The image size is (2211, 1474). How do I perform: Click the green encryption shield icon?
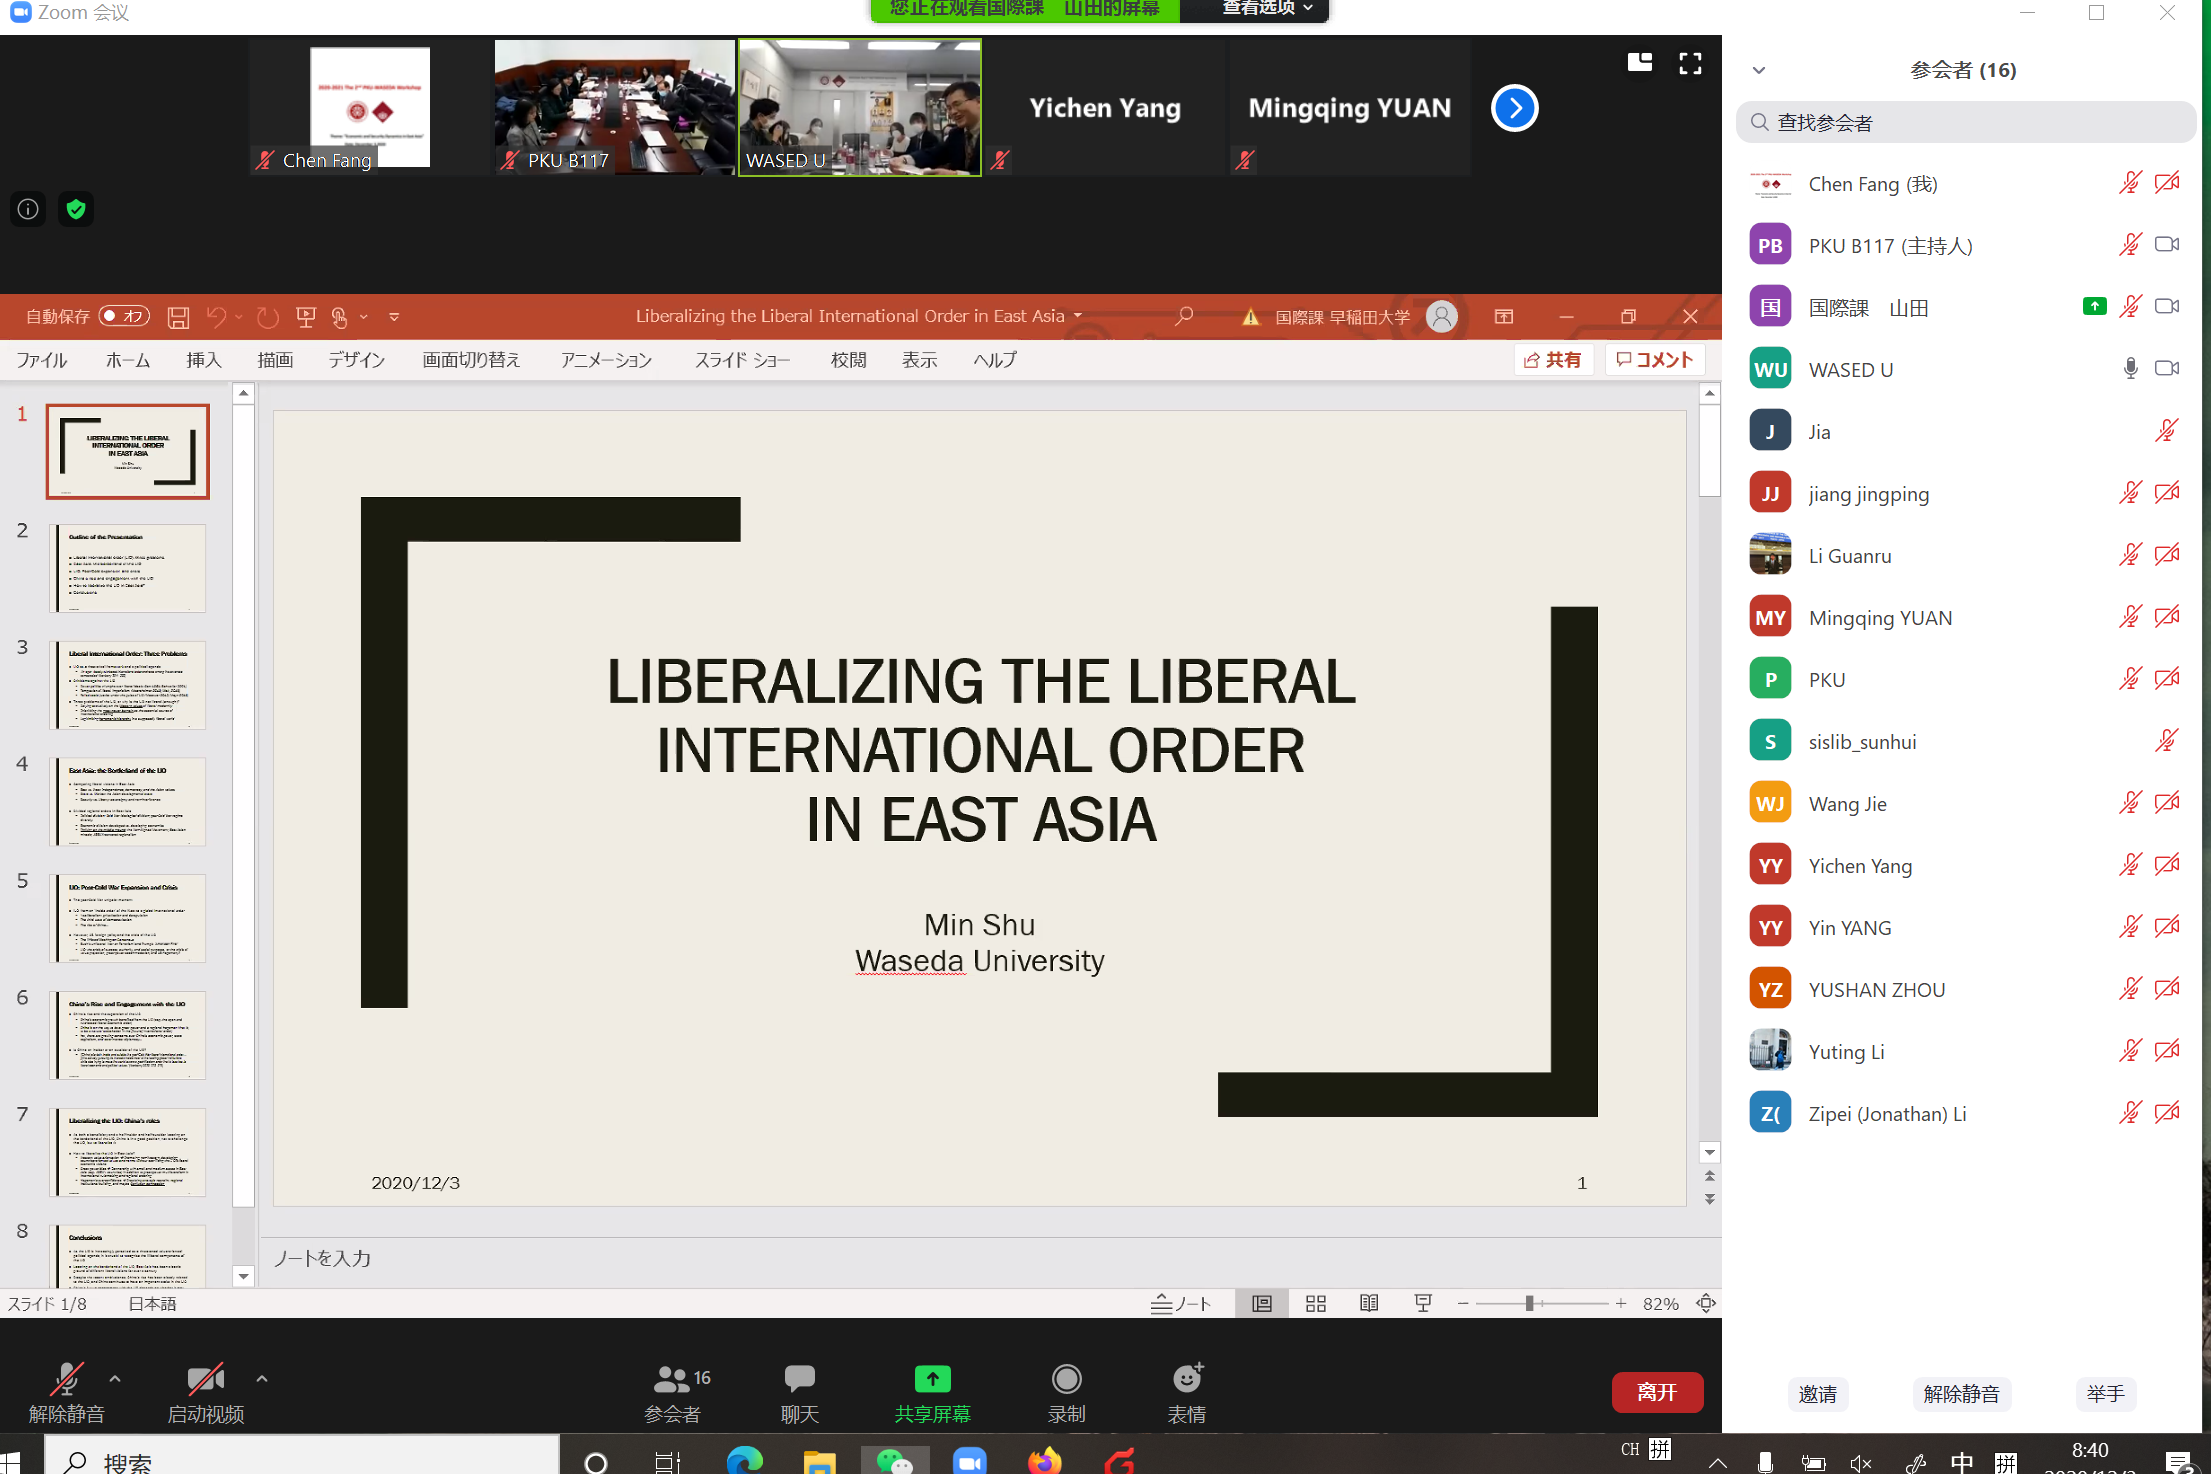(x=76, y=209)
